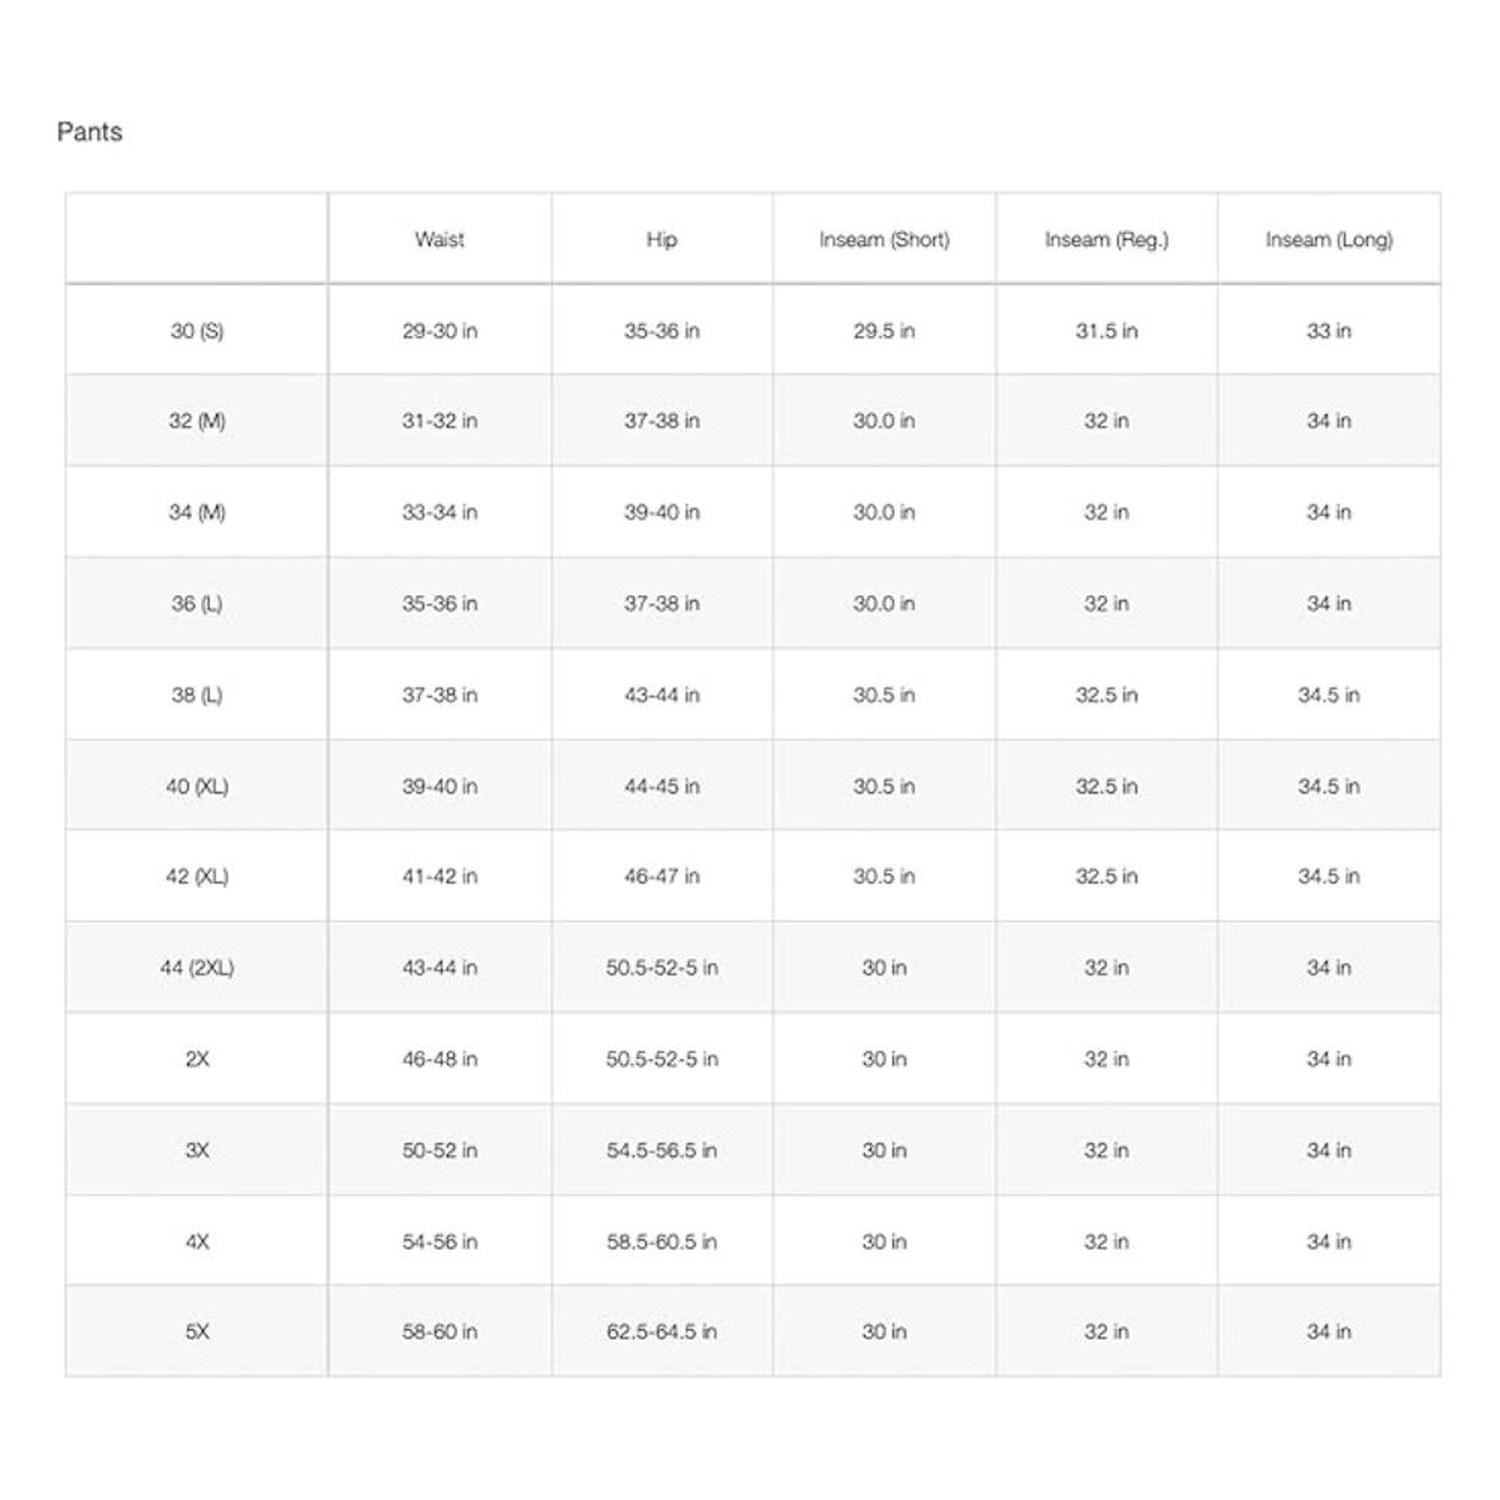Click the 29.5 in short inseam cell
This screenshot has width=1500, height=1500.
884,331
